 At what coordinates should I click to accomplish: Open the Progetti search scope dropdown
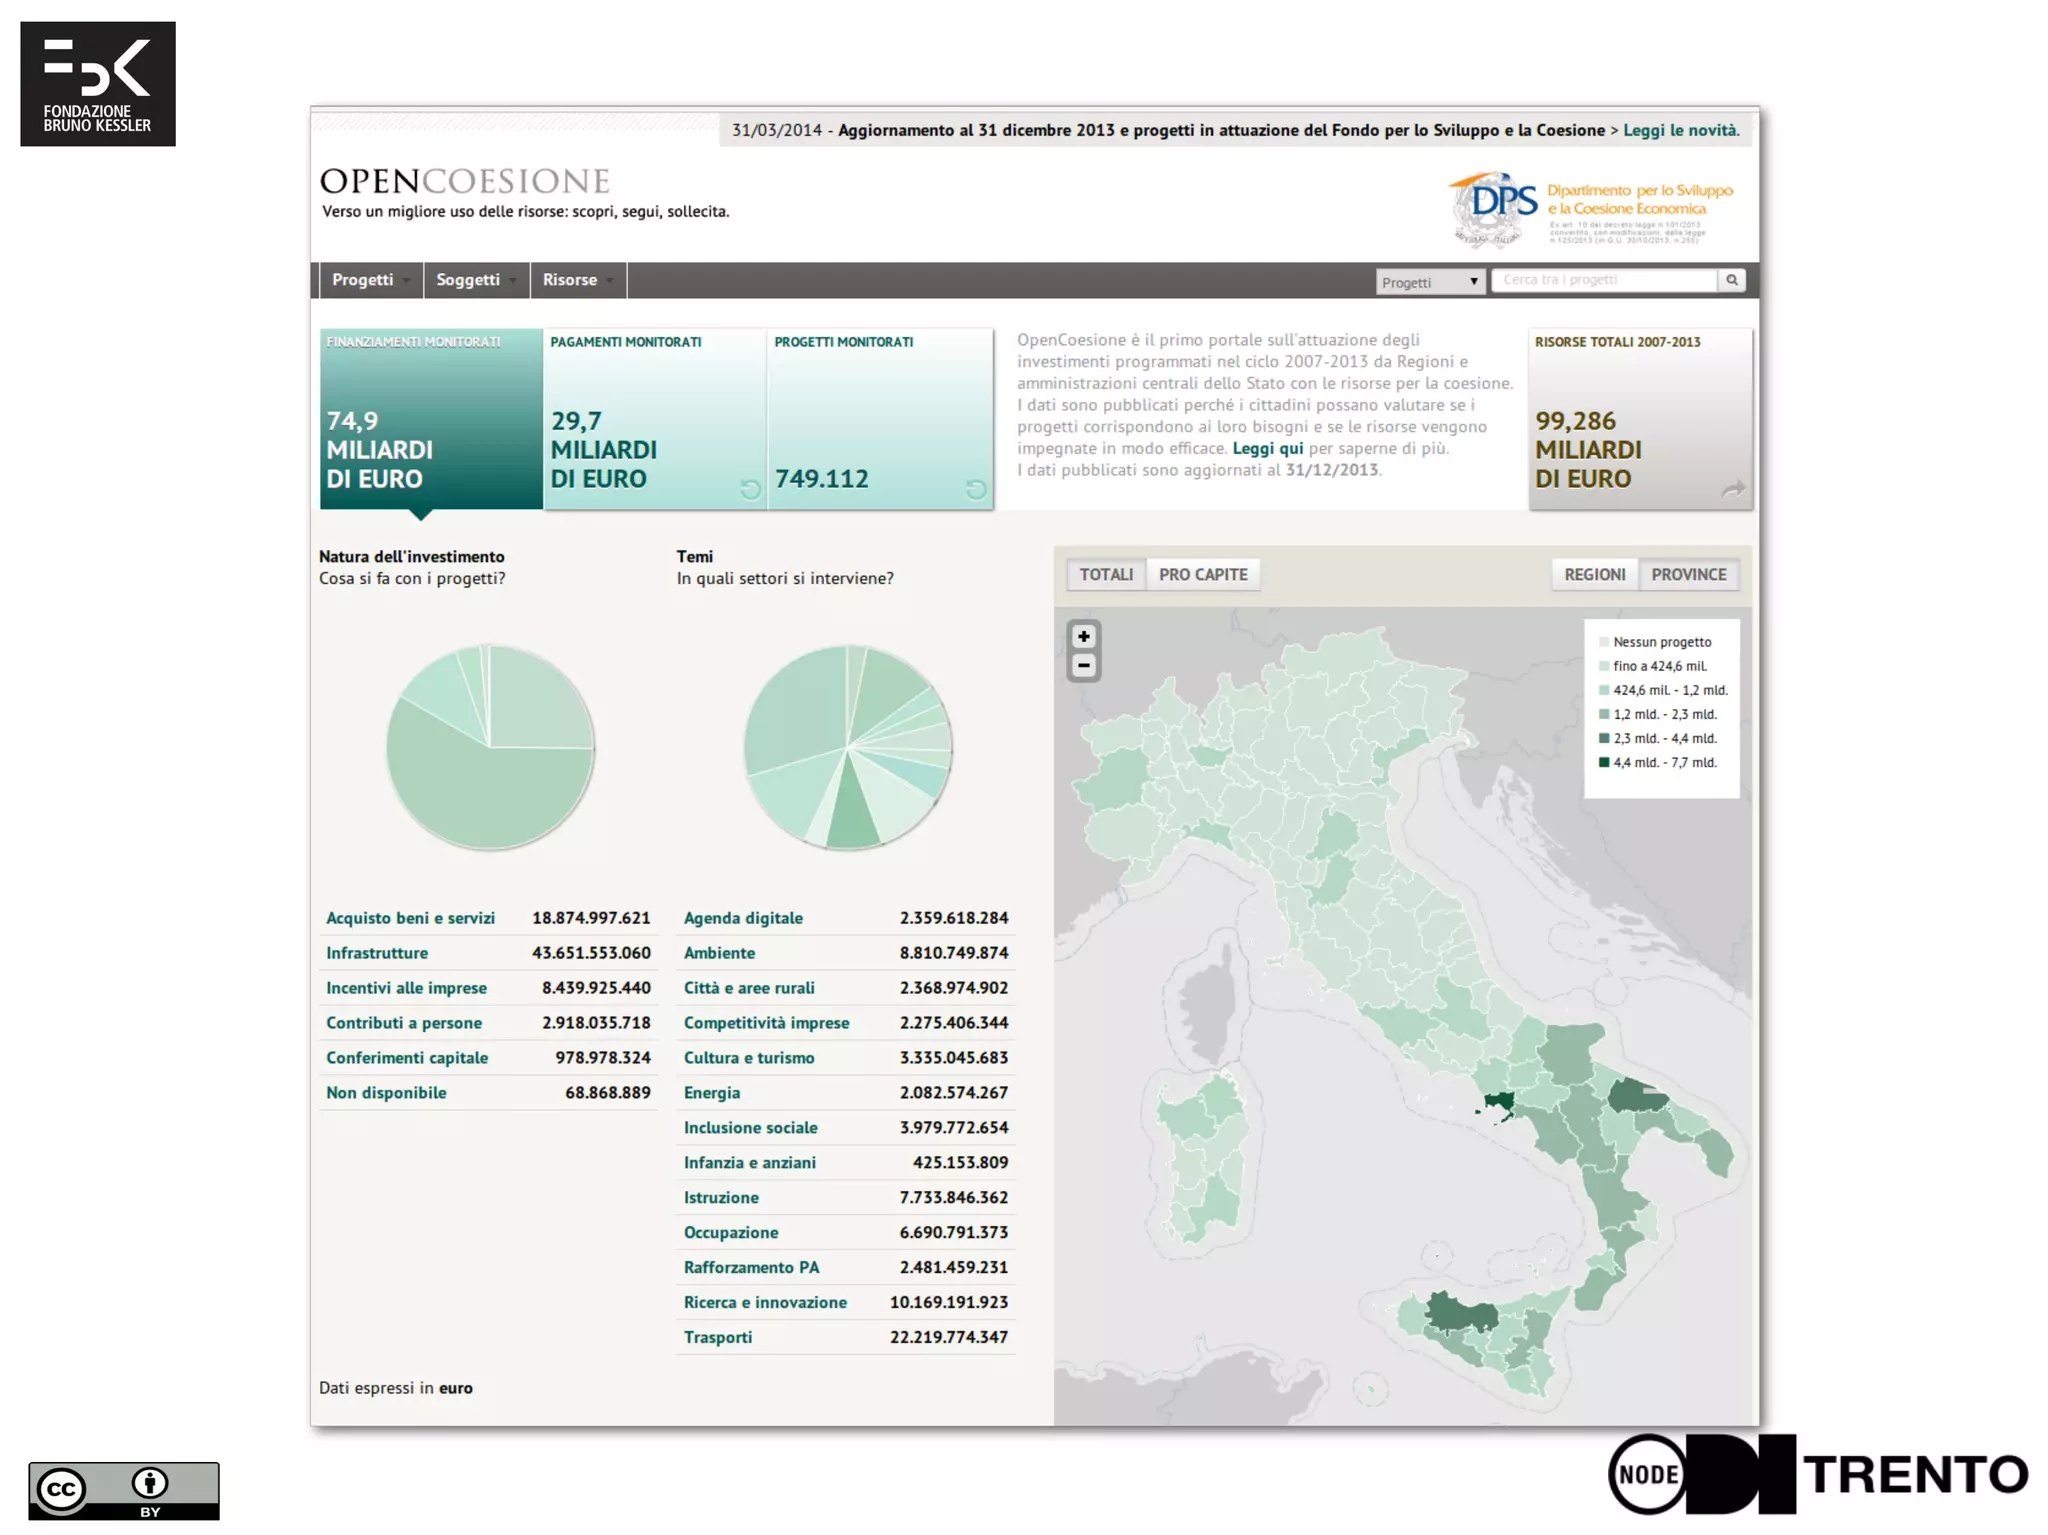(x=1429, y=282)
